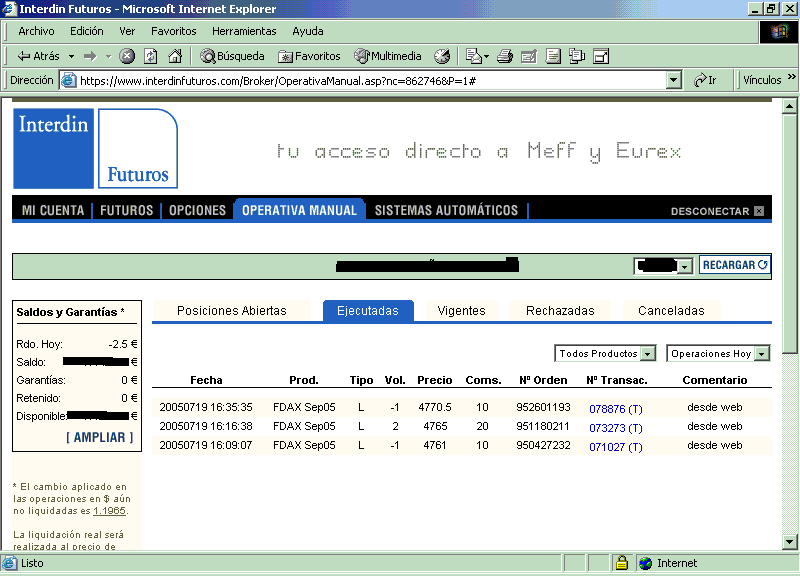The image size is (800, 576).
Task: Click the date 20050719 16:09:07
Action: (206, 445)
